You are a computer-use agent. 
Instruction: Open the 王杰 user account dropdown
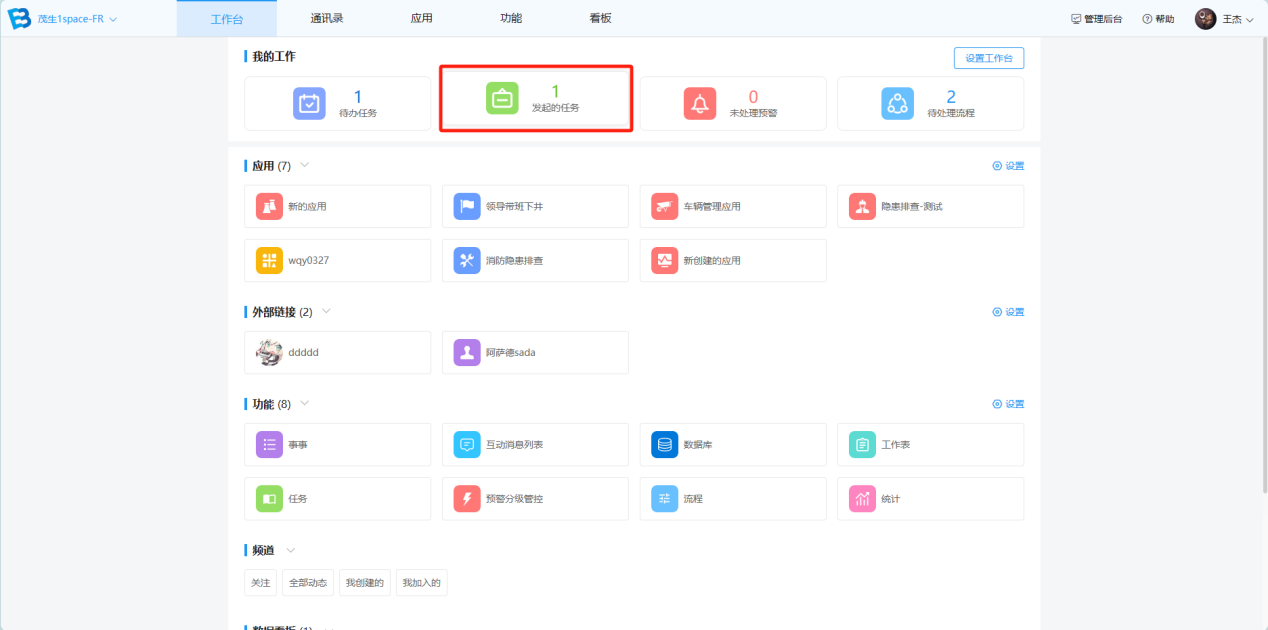click(x=1249, y=19)
